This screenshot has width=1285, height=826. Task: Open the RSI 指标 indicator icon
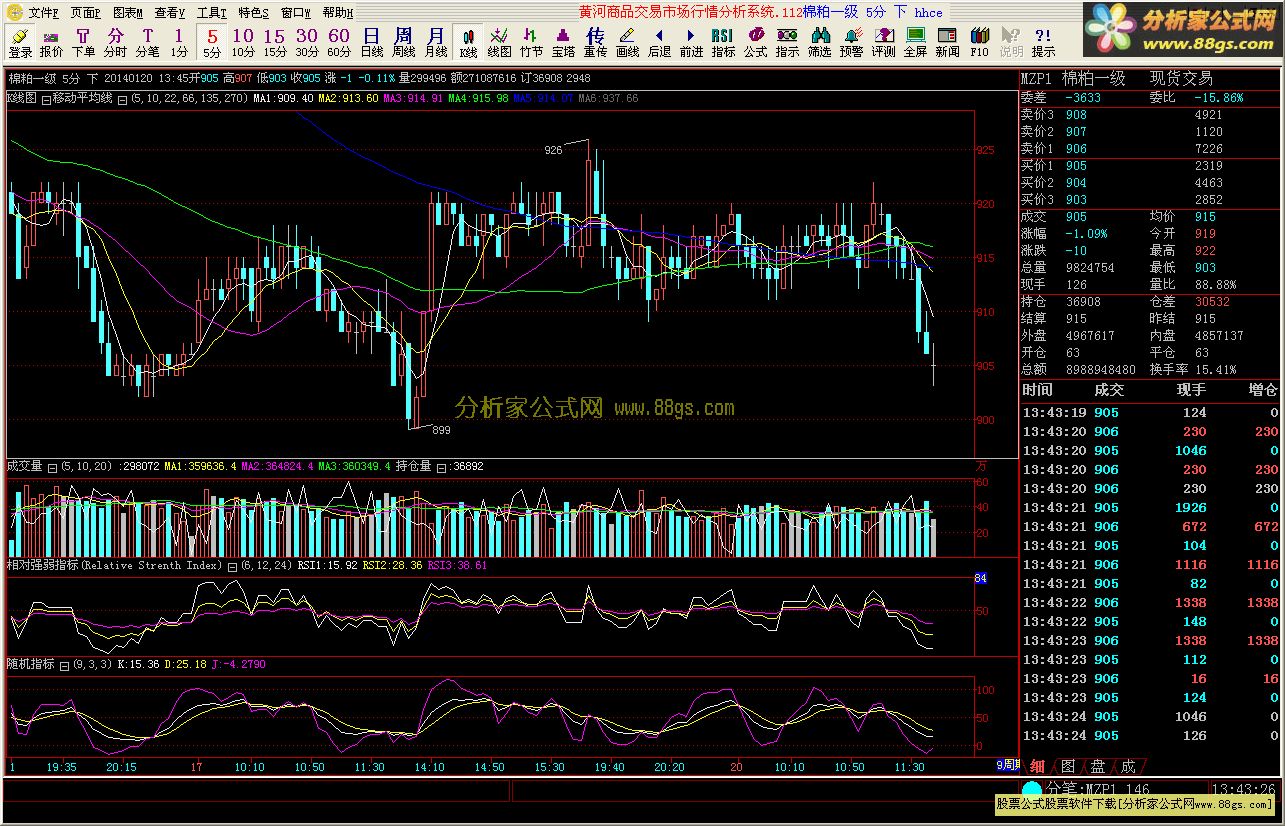point(723,42)
